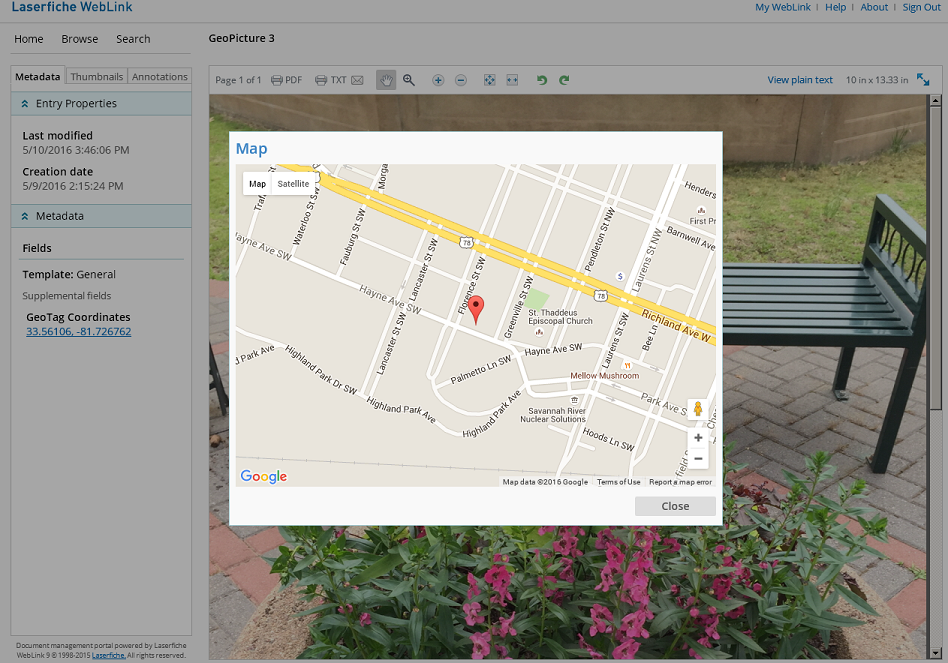Viewport: 948px width, 663px height.
Task: Switch map to Satellite view
Action: (x=293, y=184)
